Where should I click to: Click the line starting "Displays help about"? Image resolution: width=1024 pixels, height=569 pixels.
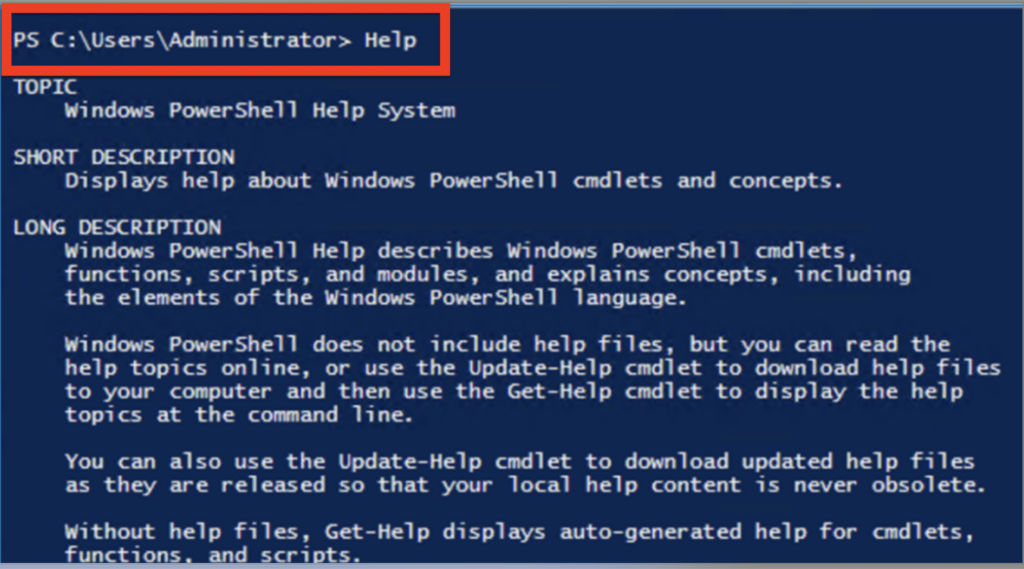click(x=453, y=180)
